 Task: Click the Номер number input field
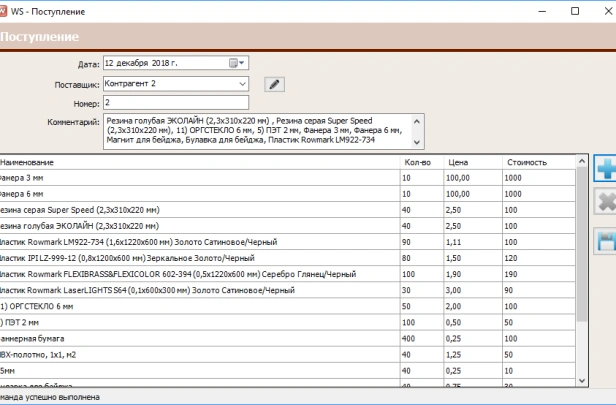[x=175, y=103]
